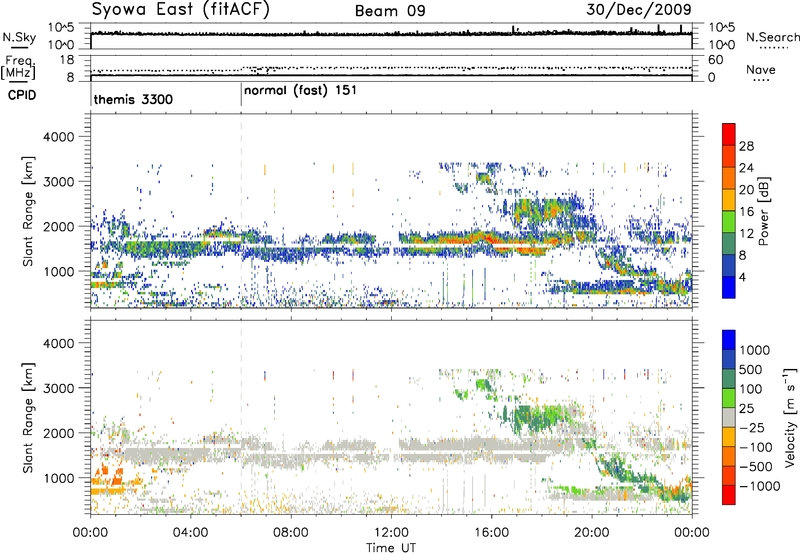Click the 'N.Search' legend label

coord(773,37)
